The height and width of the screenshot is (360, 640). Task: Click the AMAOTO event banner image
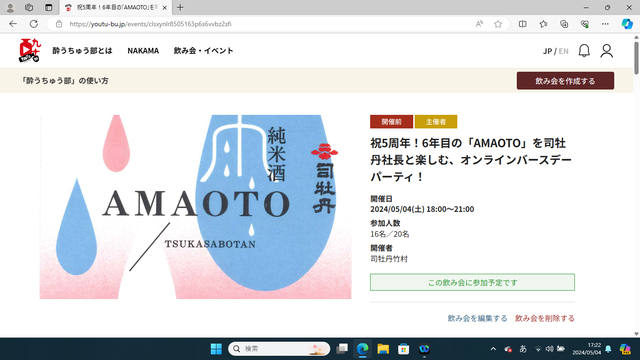click(195, 207)
